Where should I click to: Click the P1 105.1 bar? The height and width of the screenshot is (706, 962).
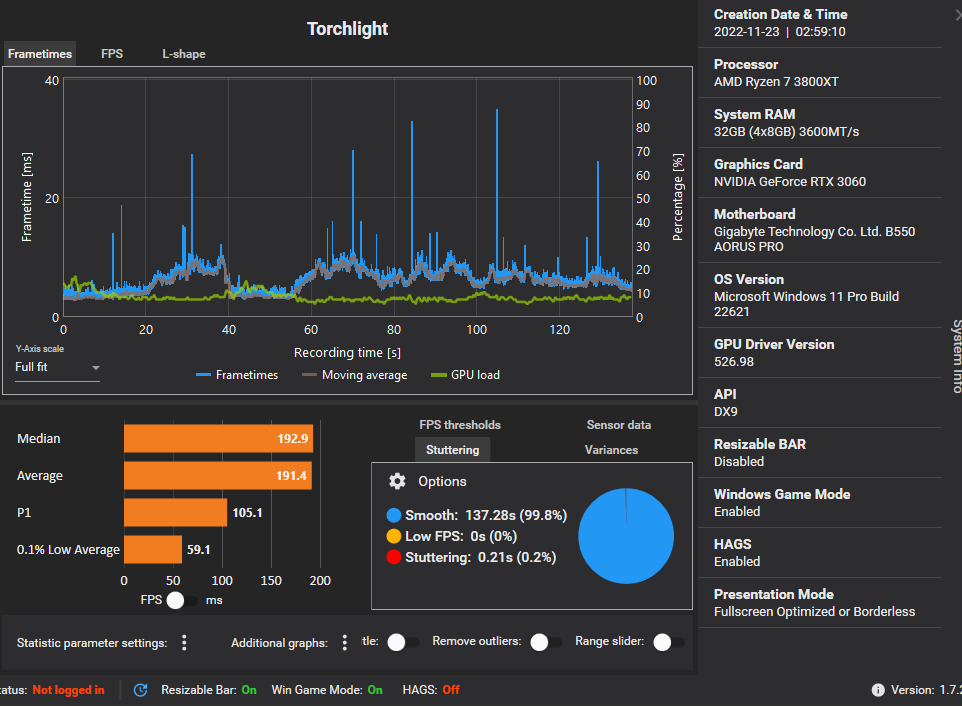pyautogui.click(x=175, y=513)
